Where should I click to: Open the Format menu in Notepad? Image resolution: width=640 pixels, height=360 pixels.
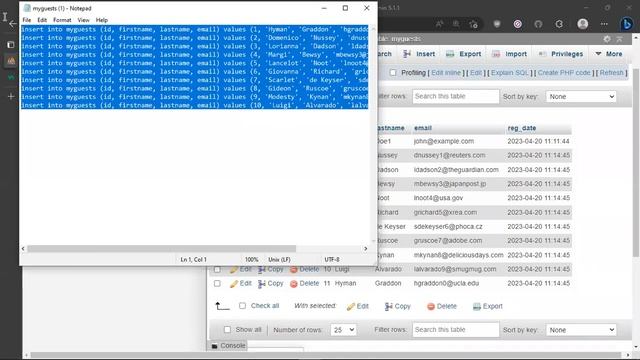(62, 20)
